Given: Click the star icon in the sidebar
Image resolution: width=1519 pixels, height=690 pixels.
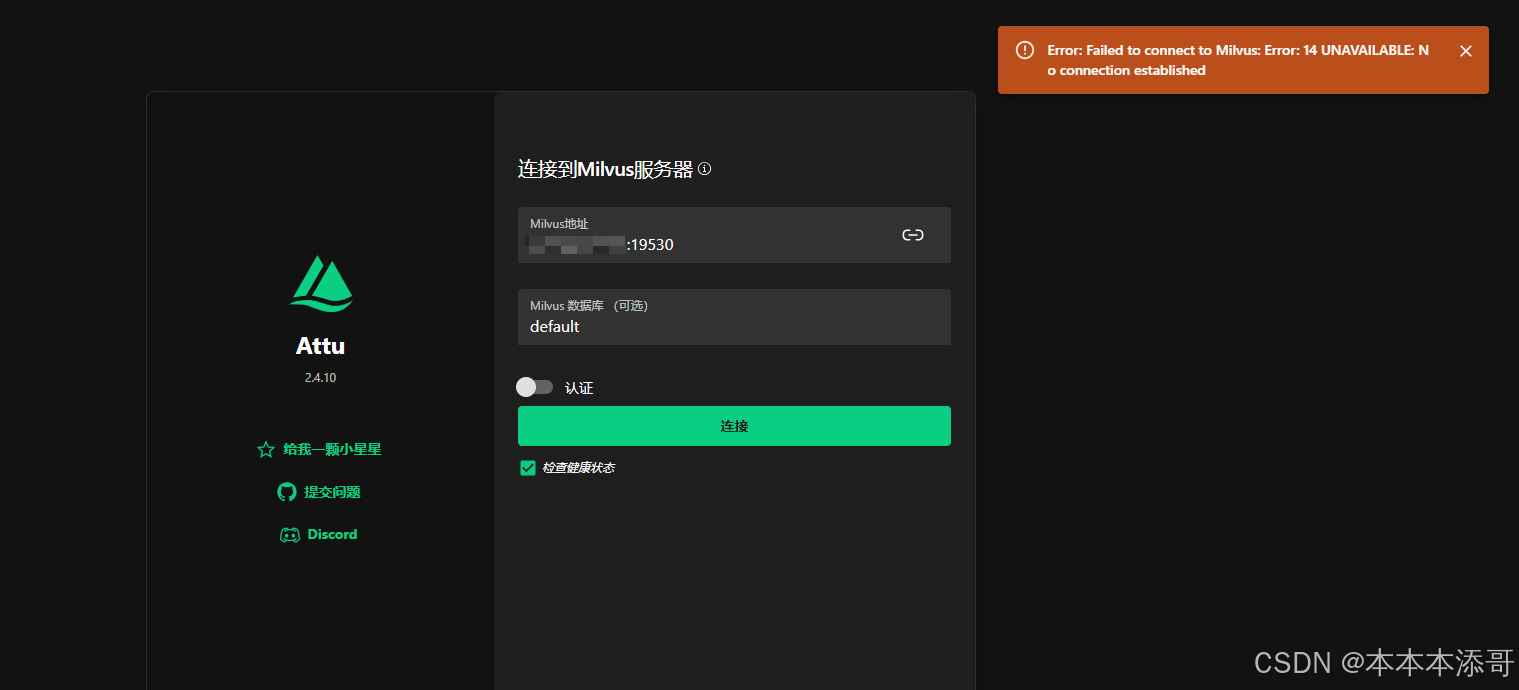Looking at the screenshot, I should [x=266, y=450].
